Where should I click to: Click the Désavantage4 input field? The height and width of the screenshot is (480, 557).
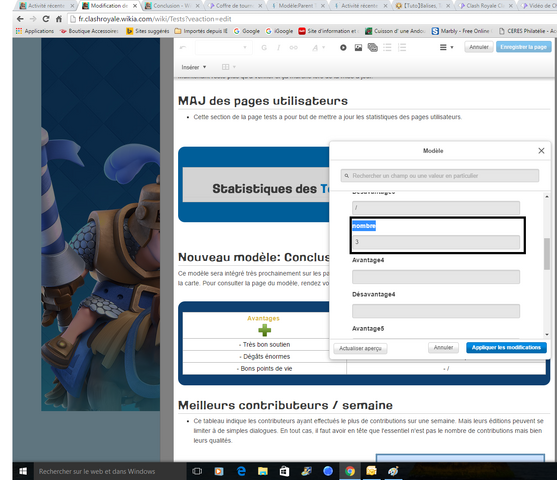(436, 311)
